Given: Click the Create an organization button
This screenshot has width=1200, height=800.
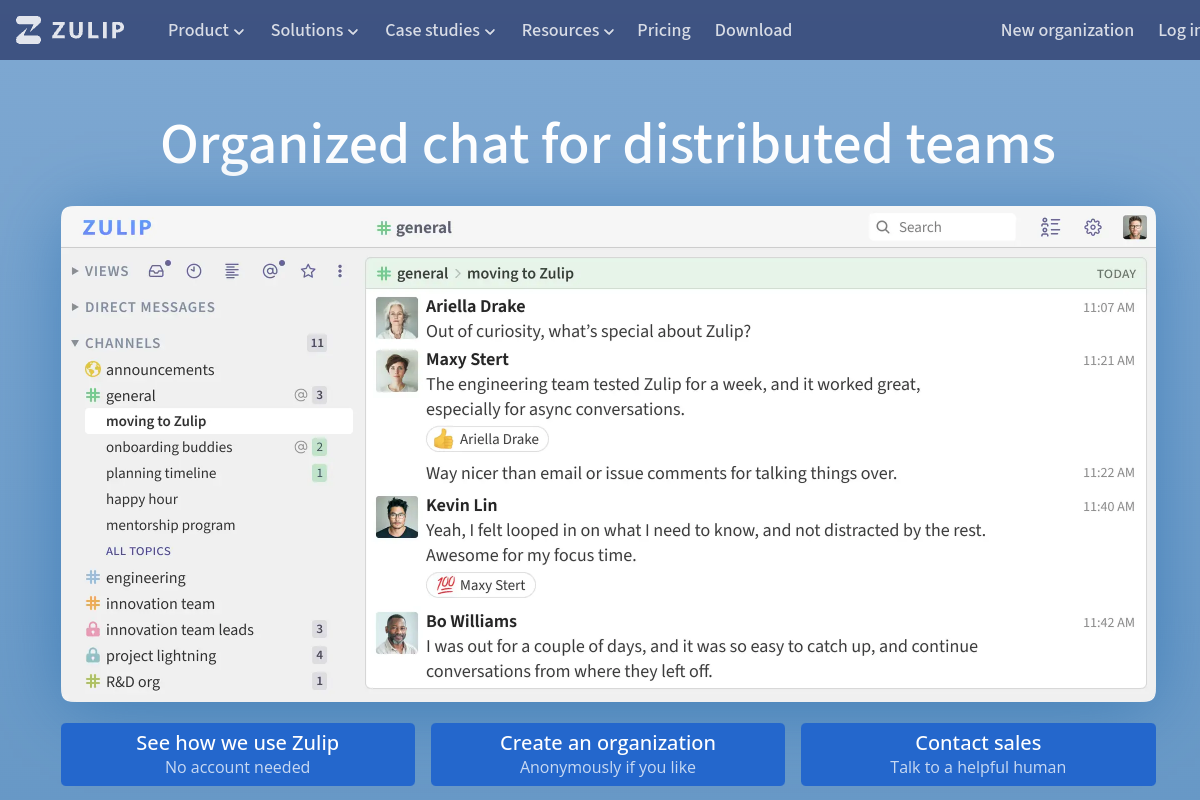Looking at the screenshot, I should pos(608,754).
